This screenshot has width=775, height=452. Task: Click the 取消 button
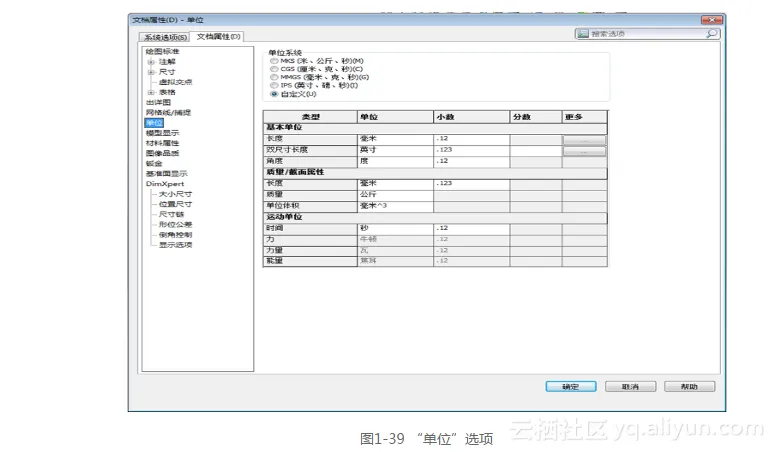[630, 387]
